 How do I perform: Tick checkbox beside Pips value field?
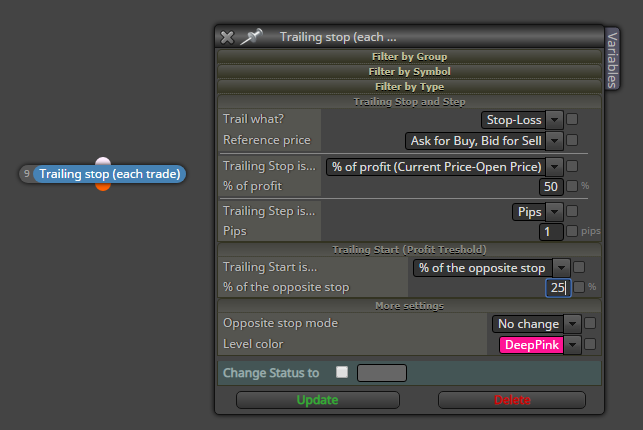pos(572,231)
